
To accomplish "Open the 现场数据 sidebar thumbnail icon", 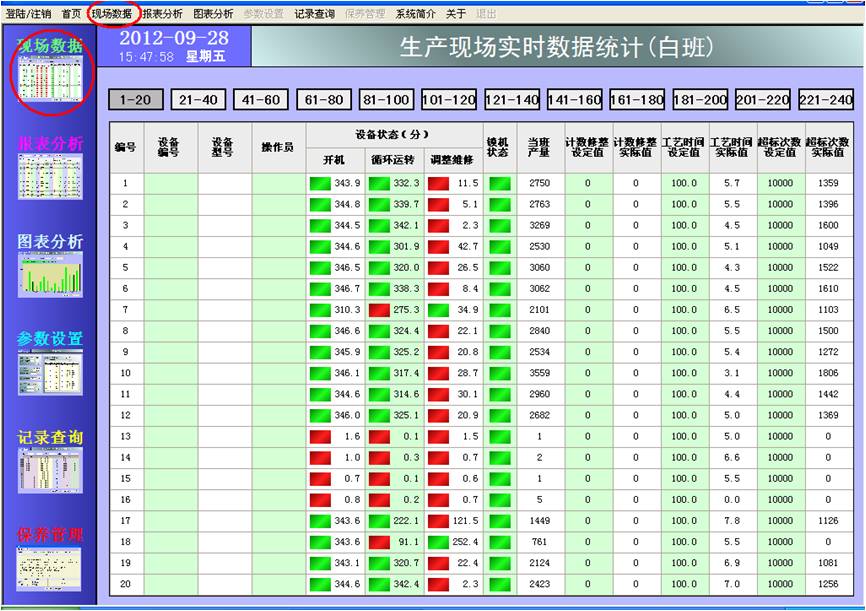I will 50,80.
